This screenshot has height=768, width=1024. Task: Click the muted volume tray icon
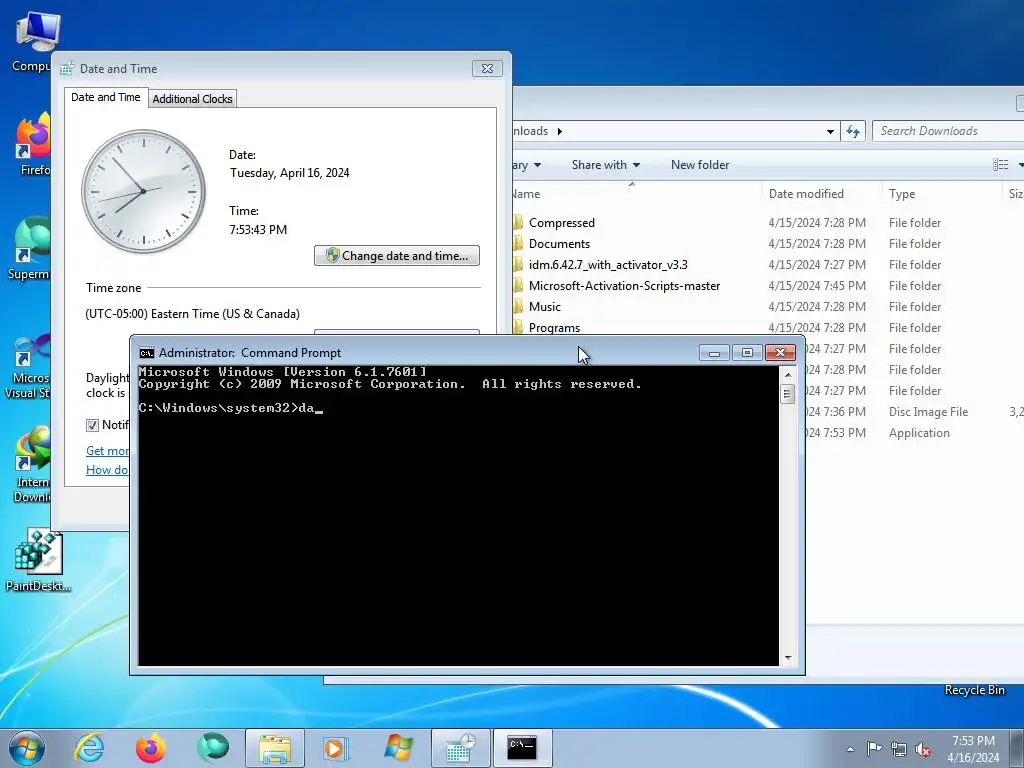coord(923,749)
